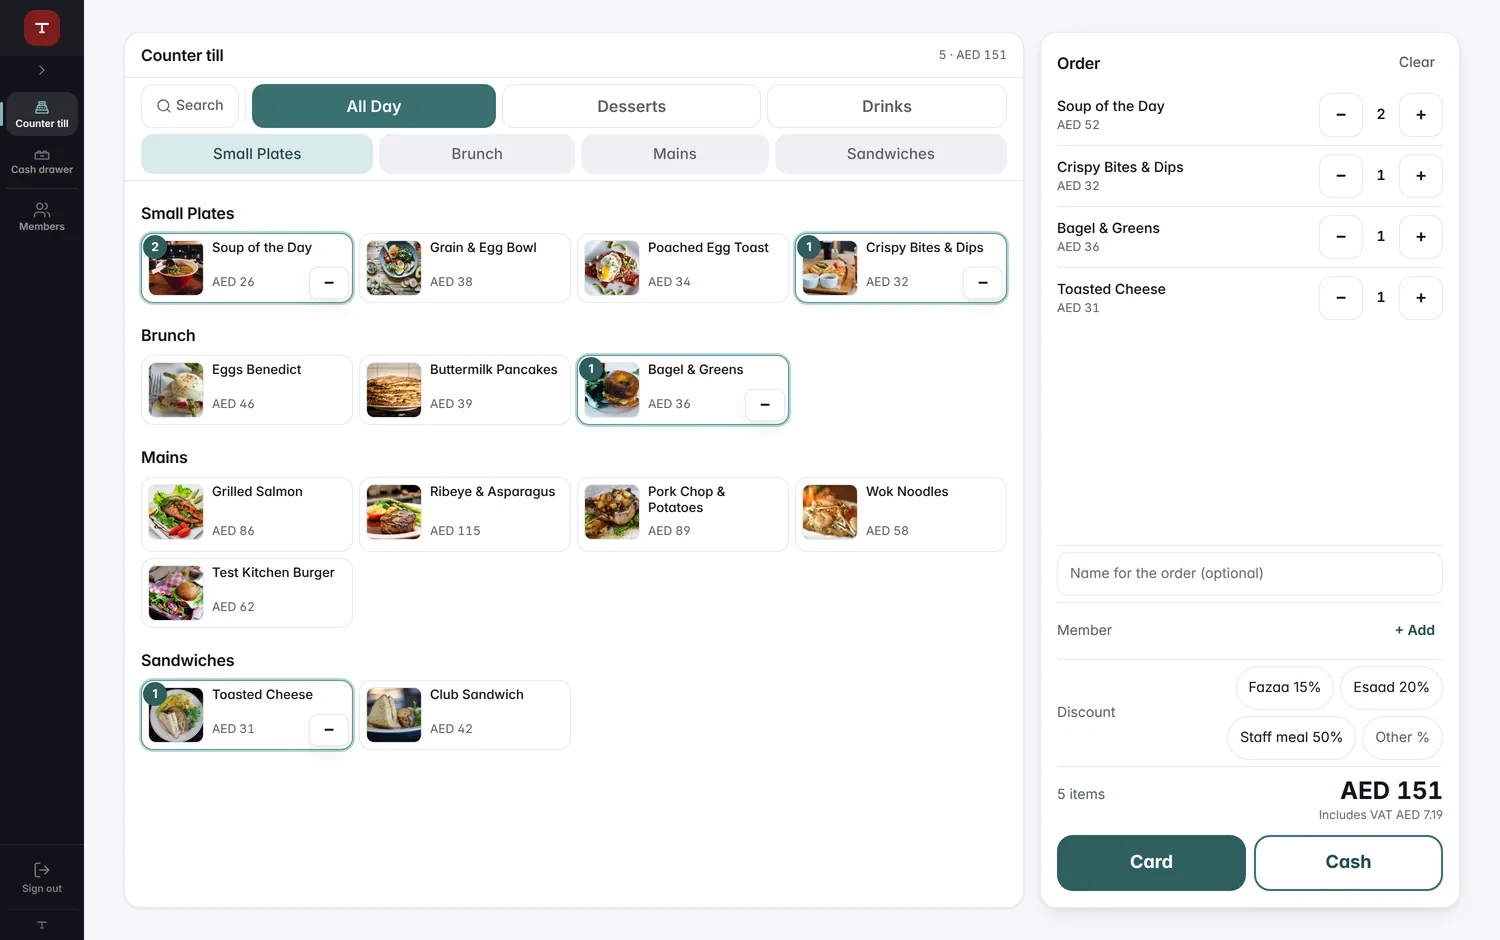Toggle the Fazaa 15% discount
This screenshot has height=940, width=1500.
1284,687
